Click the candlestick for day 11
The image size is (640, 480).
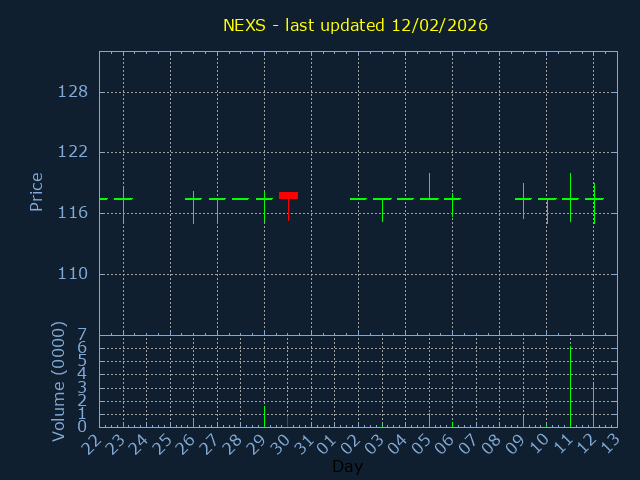click(x=570, y=198)
